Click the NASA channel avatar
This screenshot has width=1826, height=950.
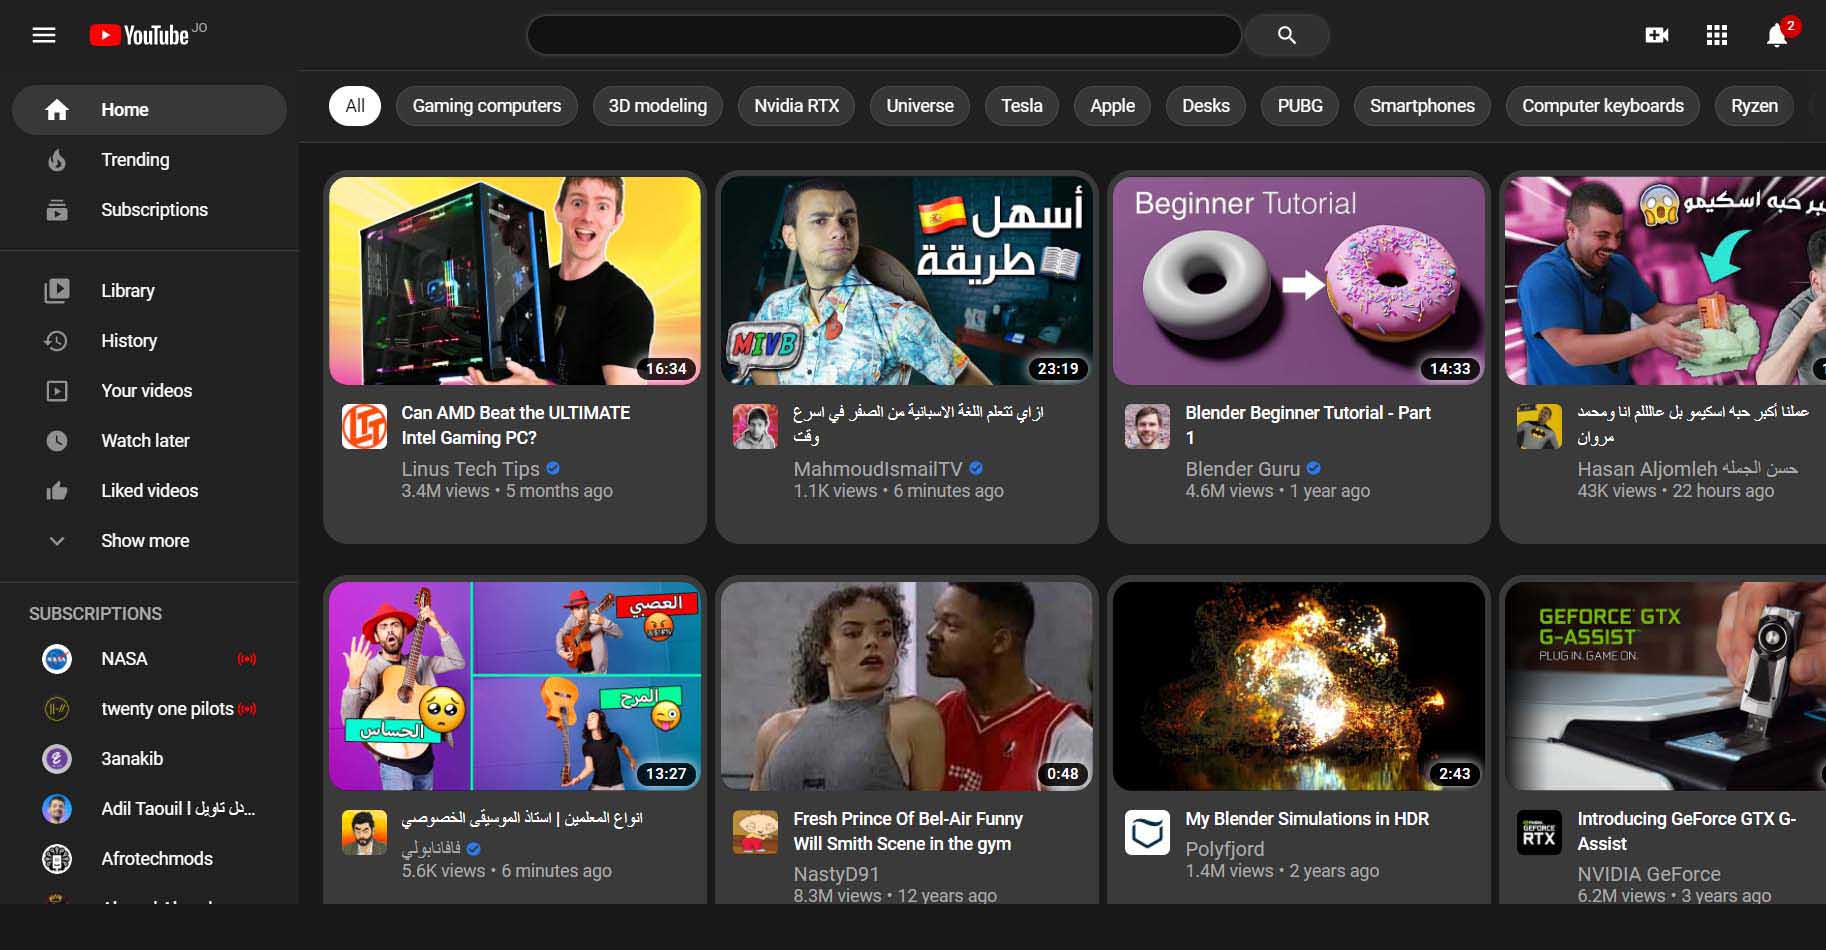coord(57,659)
